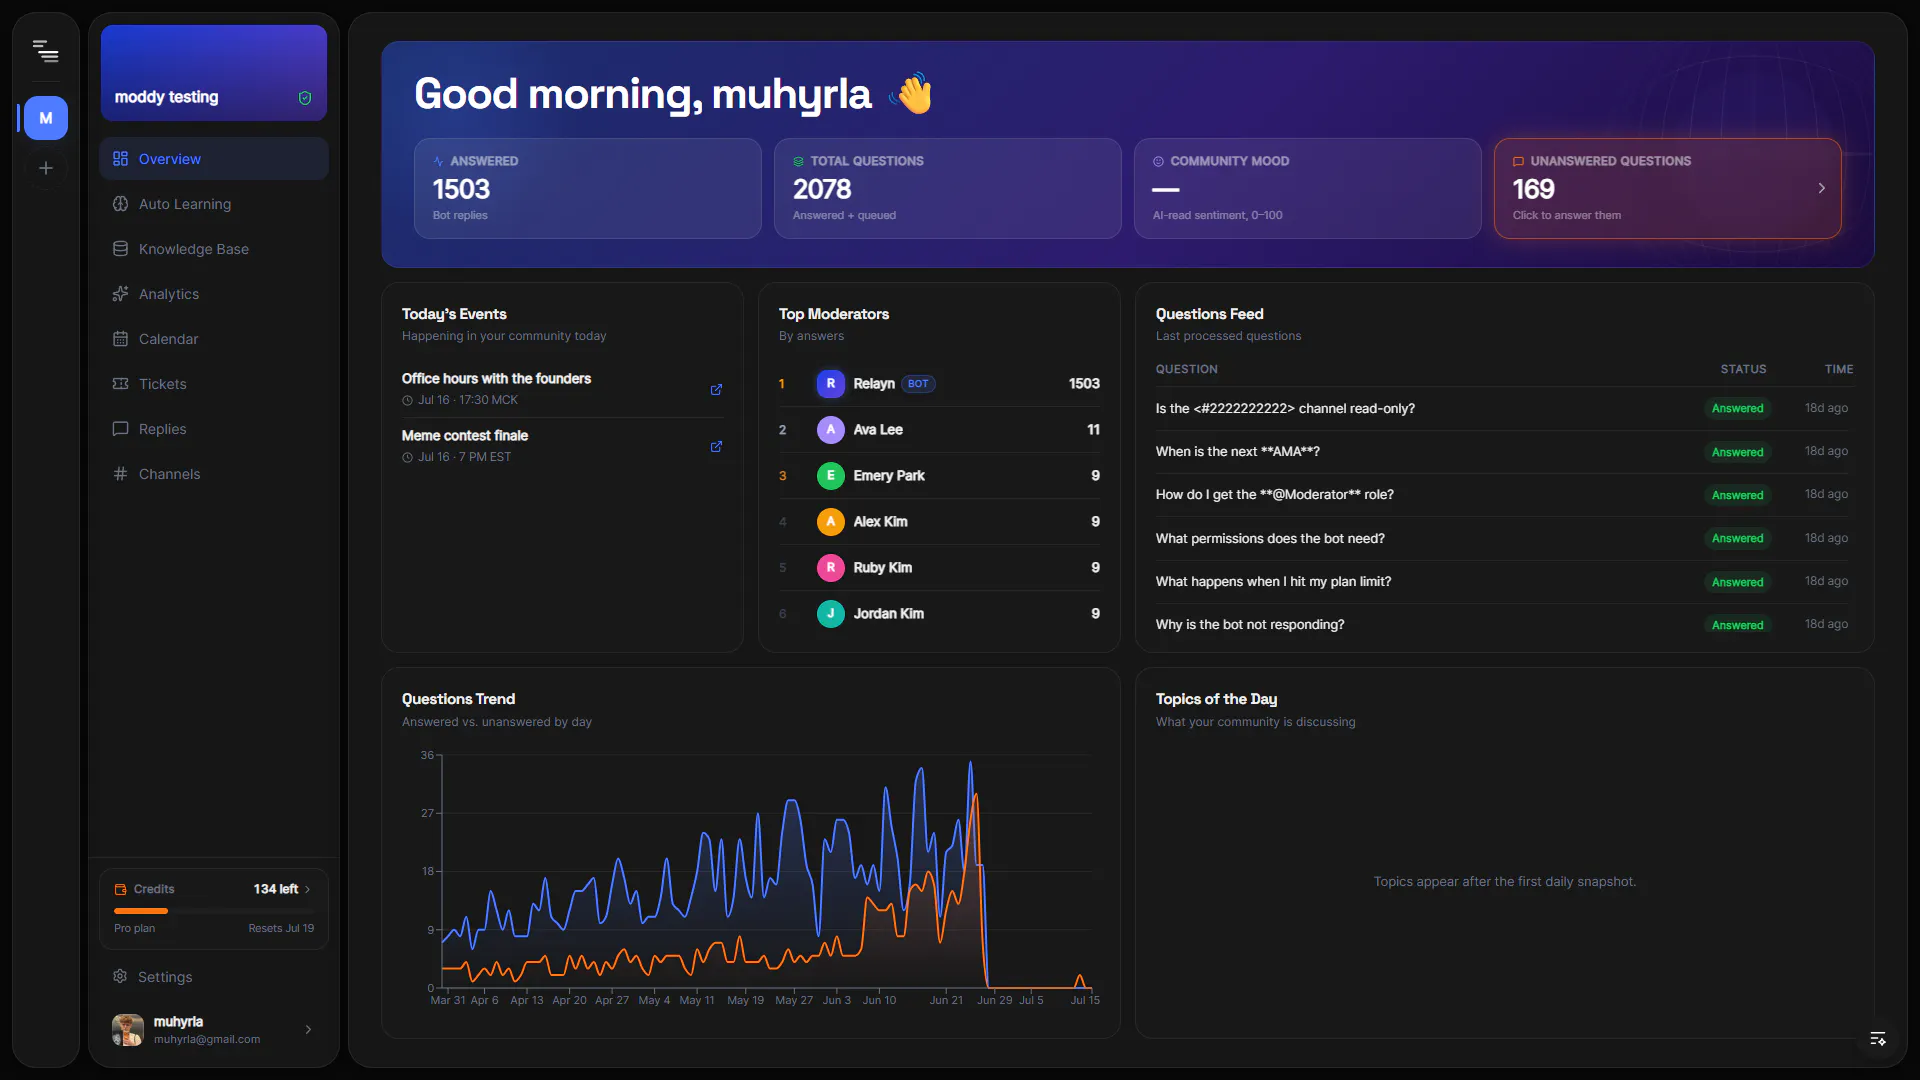Click the STATUS column header
This screenshot has height=1080, width=1920.
1743,369
